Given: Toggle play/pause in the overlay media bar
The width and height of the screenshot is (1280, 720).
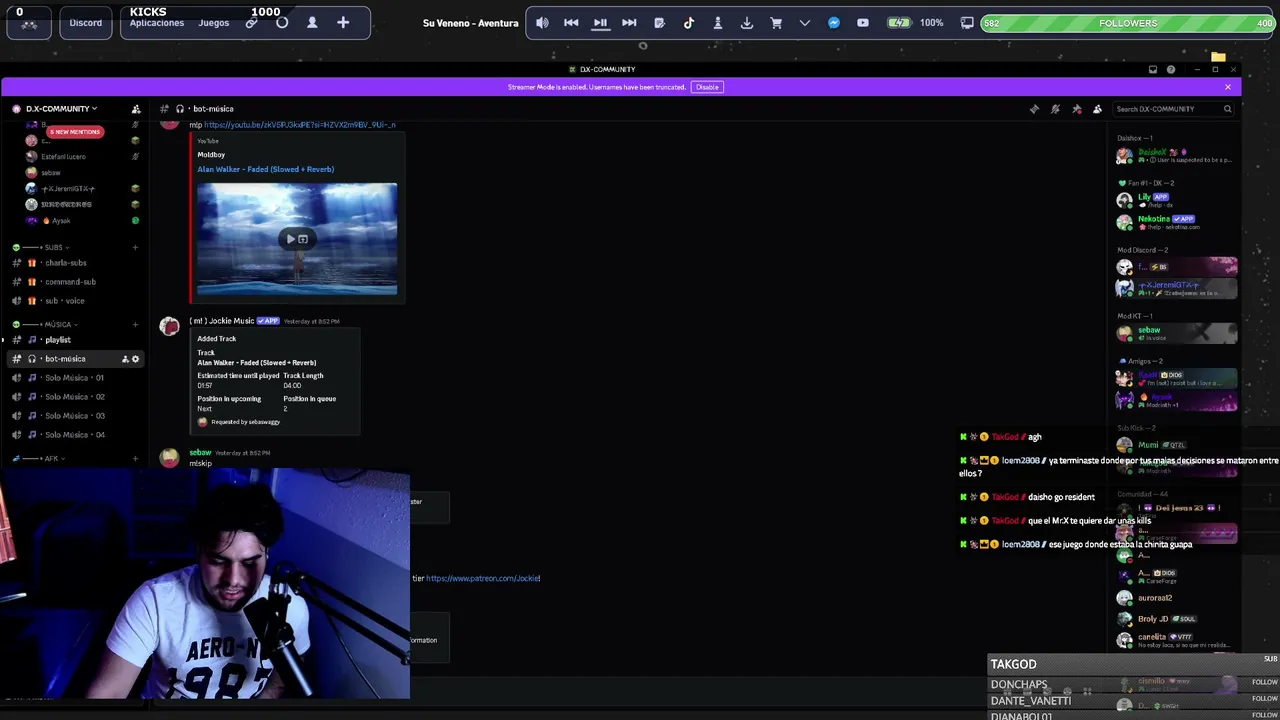Looking at the screenshot, I should (x=600, y=23).
